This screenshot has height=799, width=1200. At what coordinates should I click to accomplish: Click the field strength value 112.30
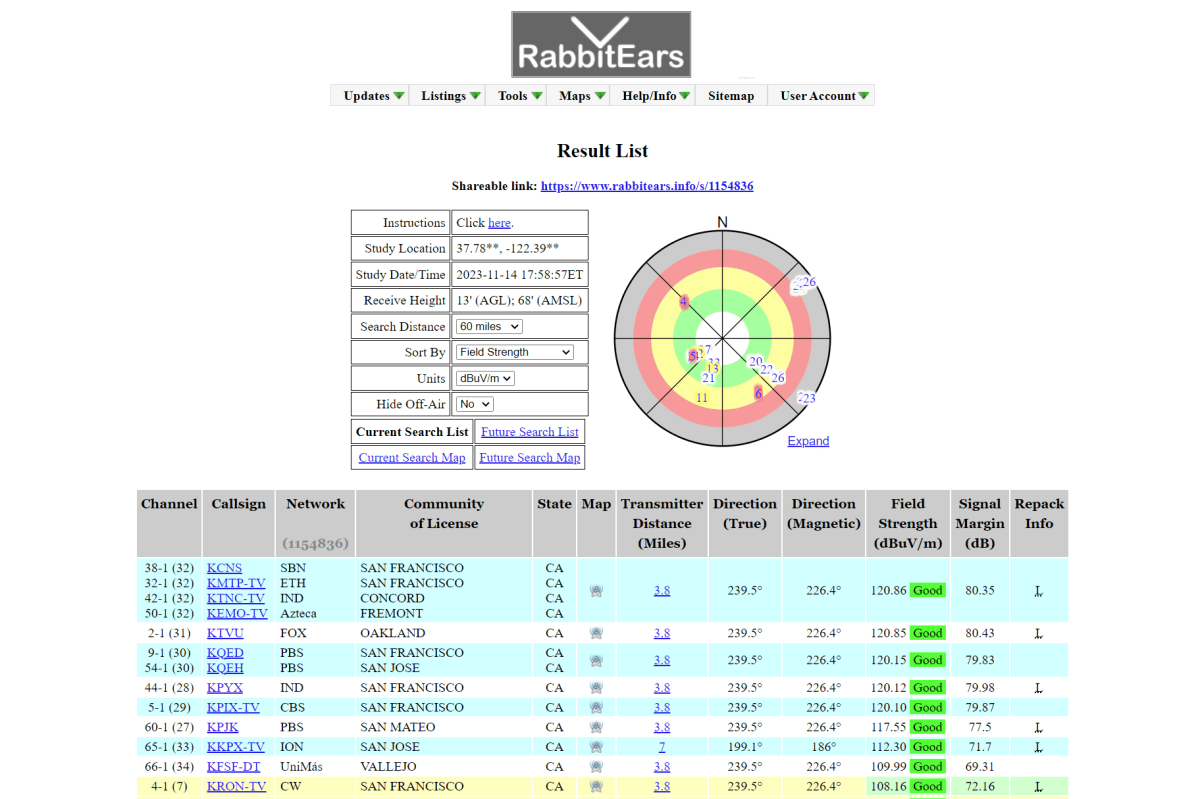coord(887,747)
